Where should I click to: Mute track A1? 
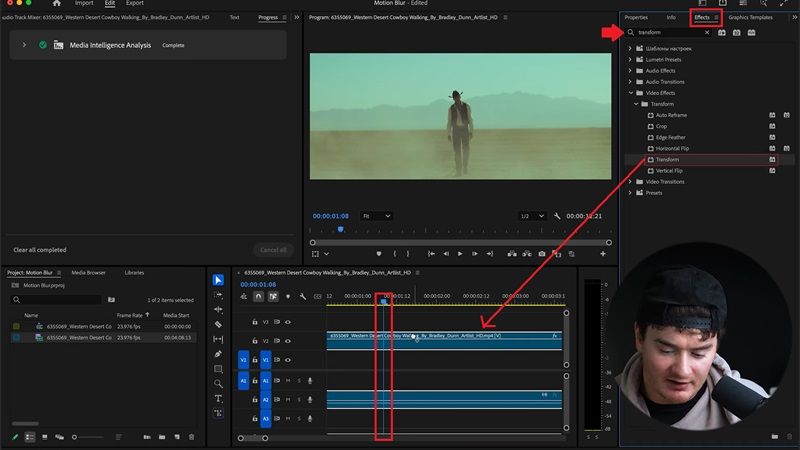point(288,381)
